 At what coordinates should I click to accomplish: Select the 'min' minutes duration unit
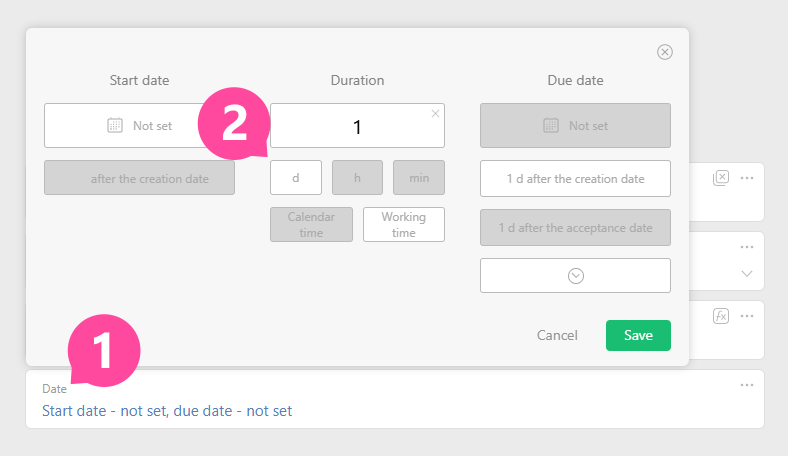[419, 178]
